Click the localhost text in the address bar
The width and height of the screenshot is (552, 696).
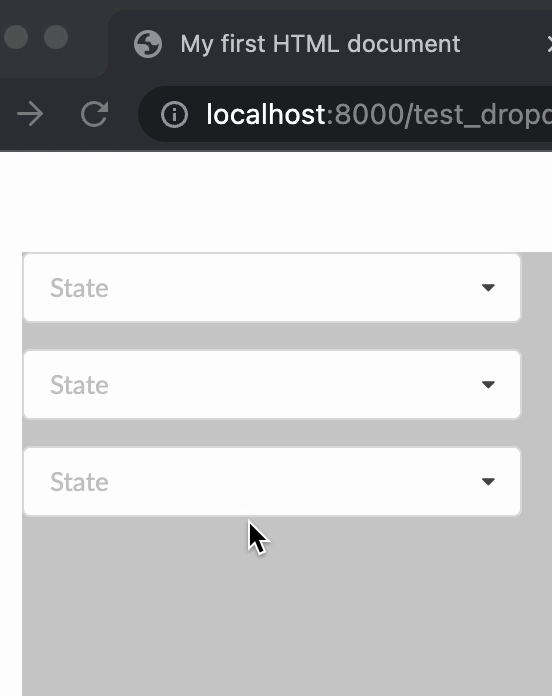coord(266,115)
